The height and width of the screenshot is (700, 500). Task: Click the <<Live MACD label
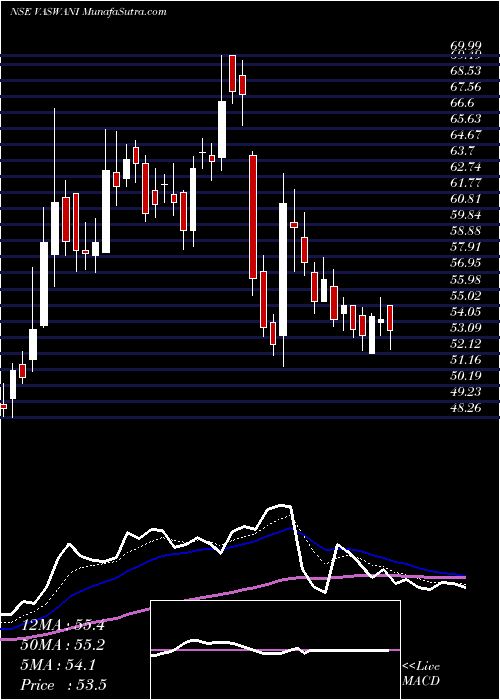421,674
